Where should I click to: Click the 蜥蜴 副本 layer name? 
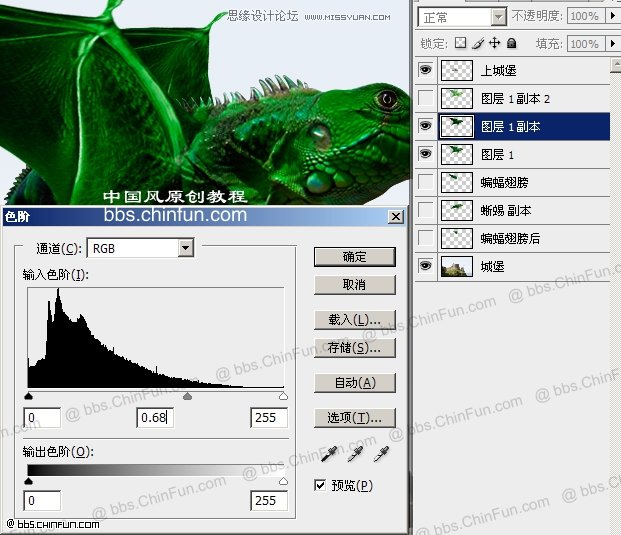506,210
